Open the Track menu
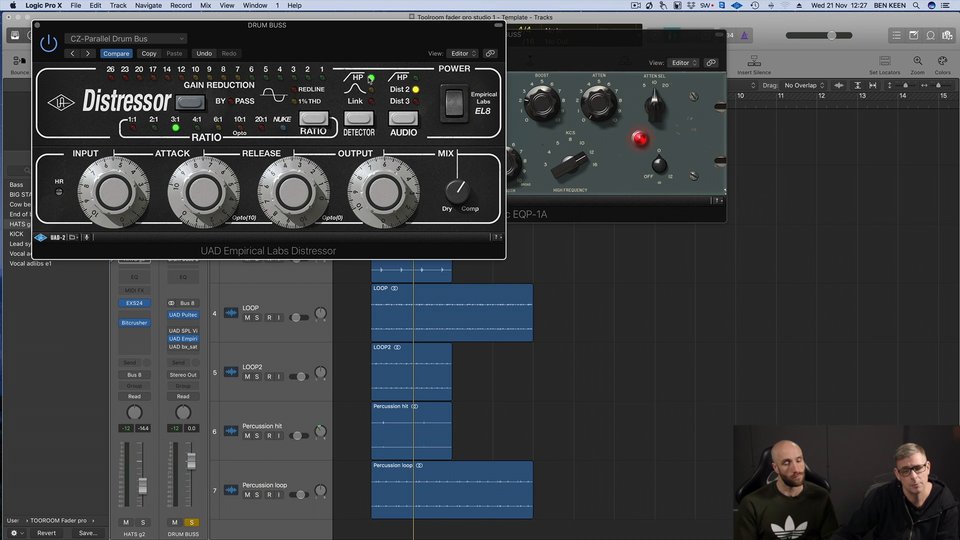The image size is (960, 540). (118, 6)
